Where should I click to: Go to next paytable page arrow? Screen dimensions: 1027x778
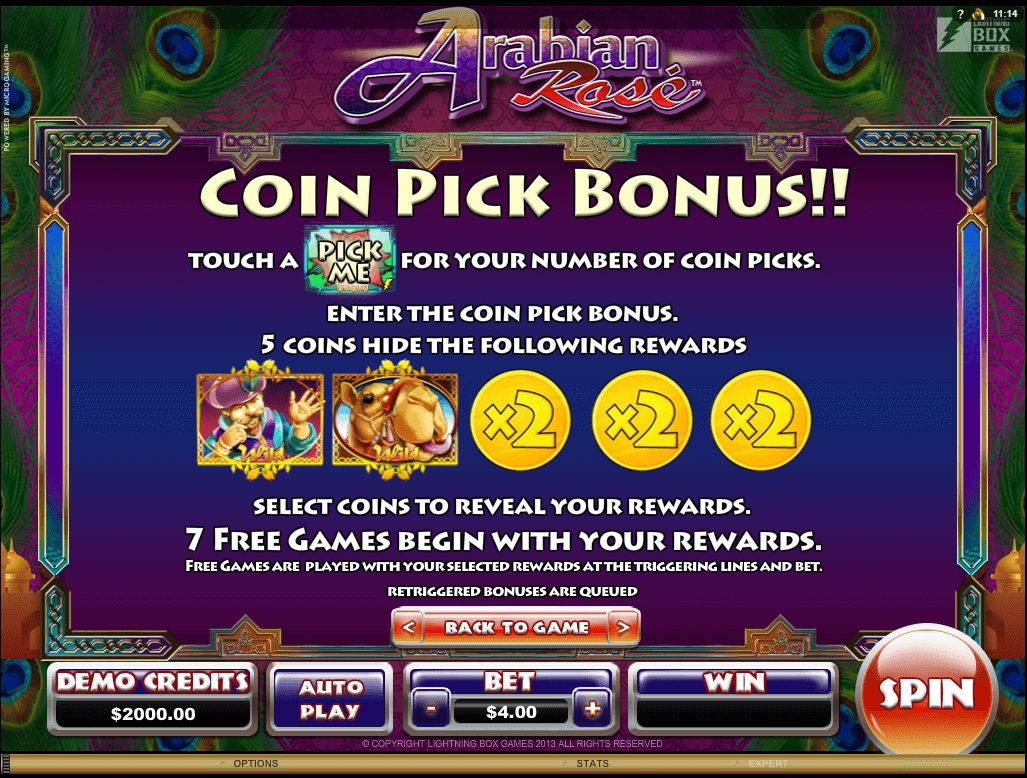point(623,627)
